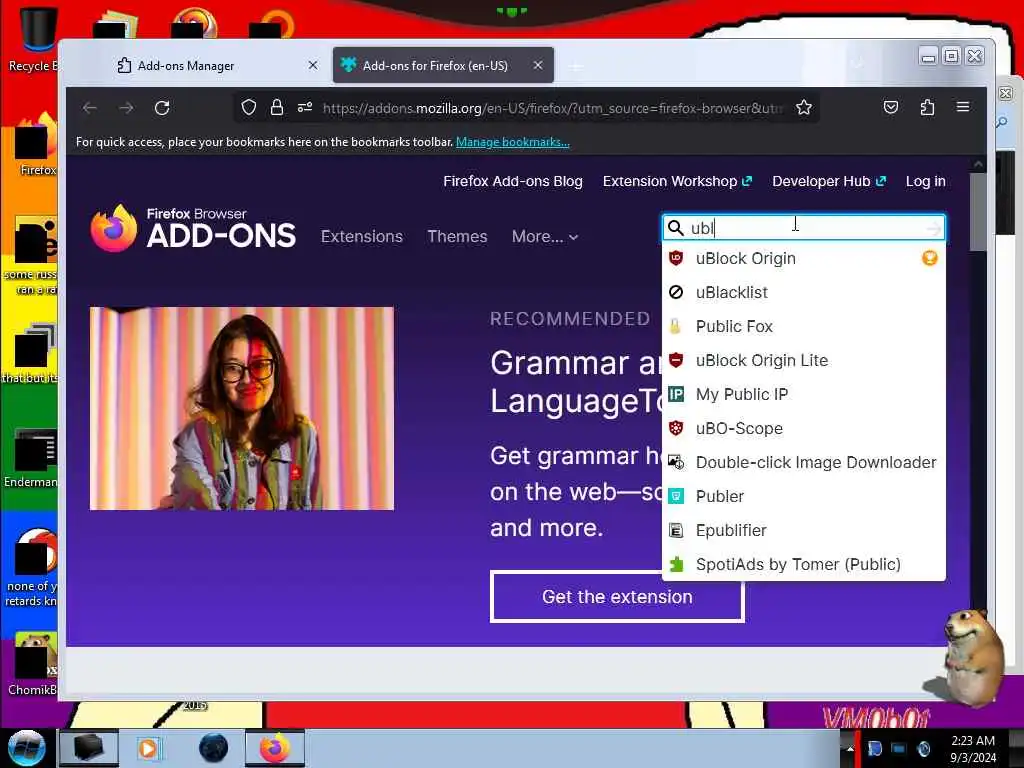Bookmark this page with the star icon
1024x768 pixels.
[x=804, y=108]
